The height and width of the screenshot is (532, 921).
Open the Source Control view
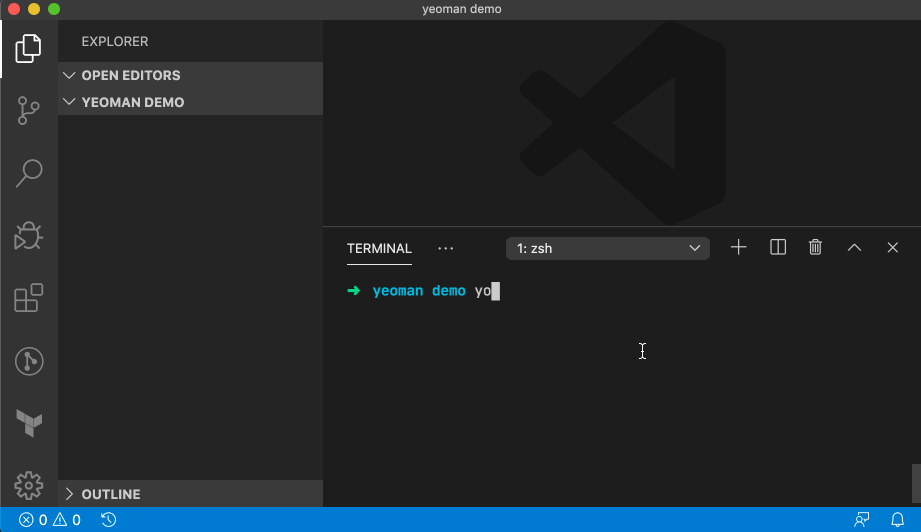[28, 110]
